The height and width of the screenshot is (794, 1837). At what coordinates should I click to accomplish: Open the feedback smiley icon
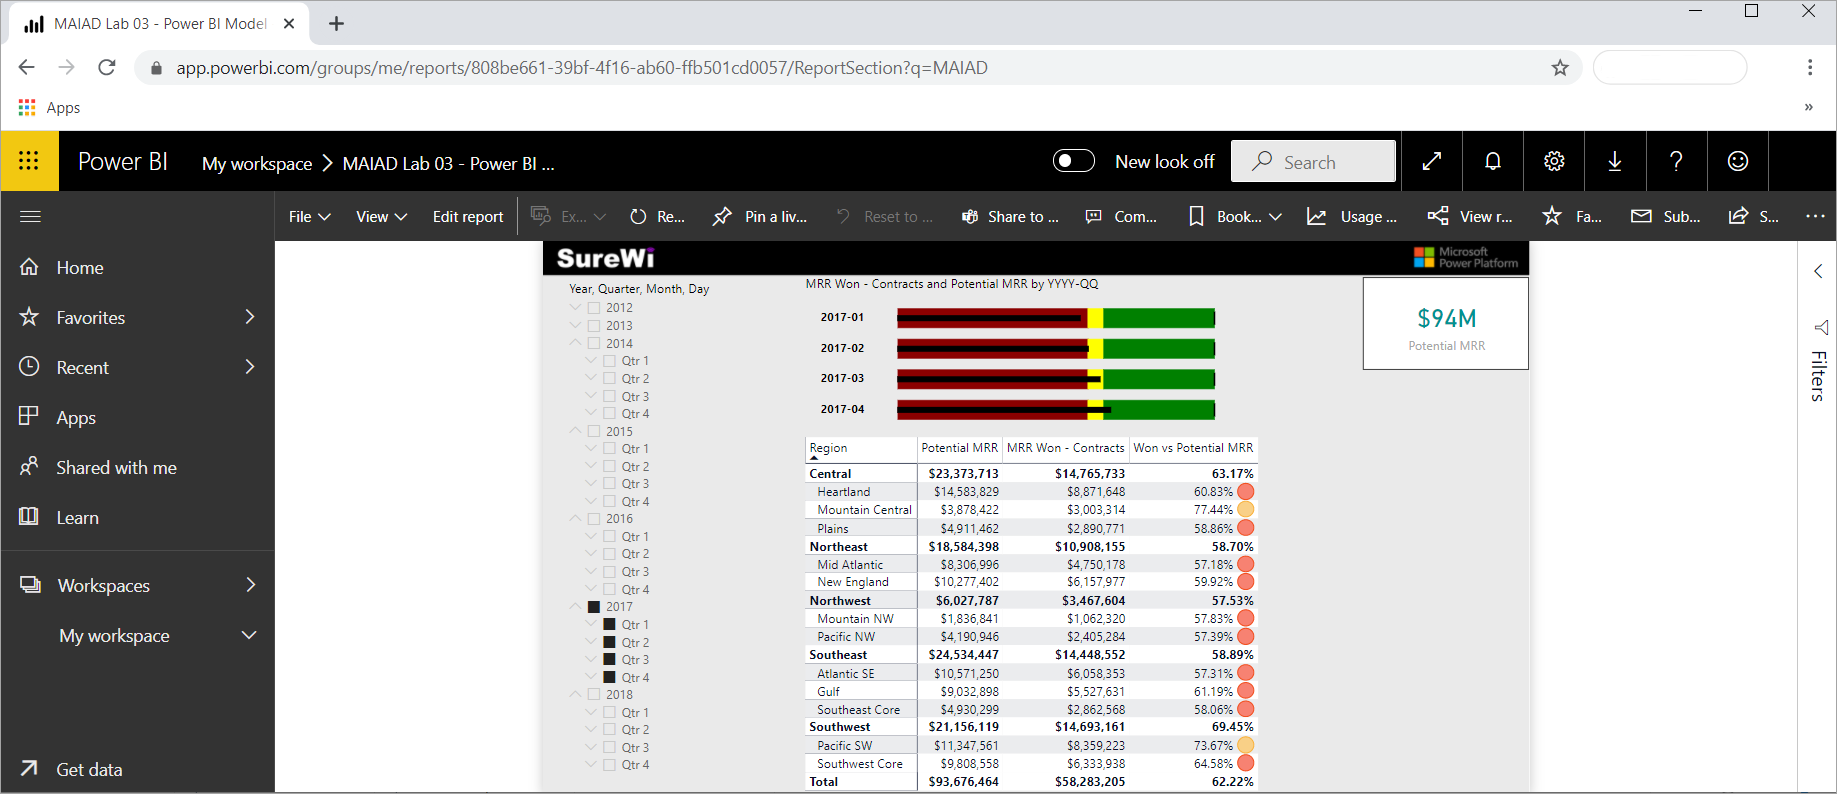1738,161
